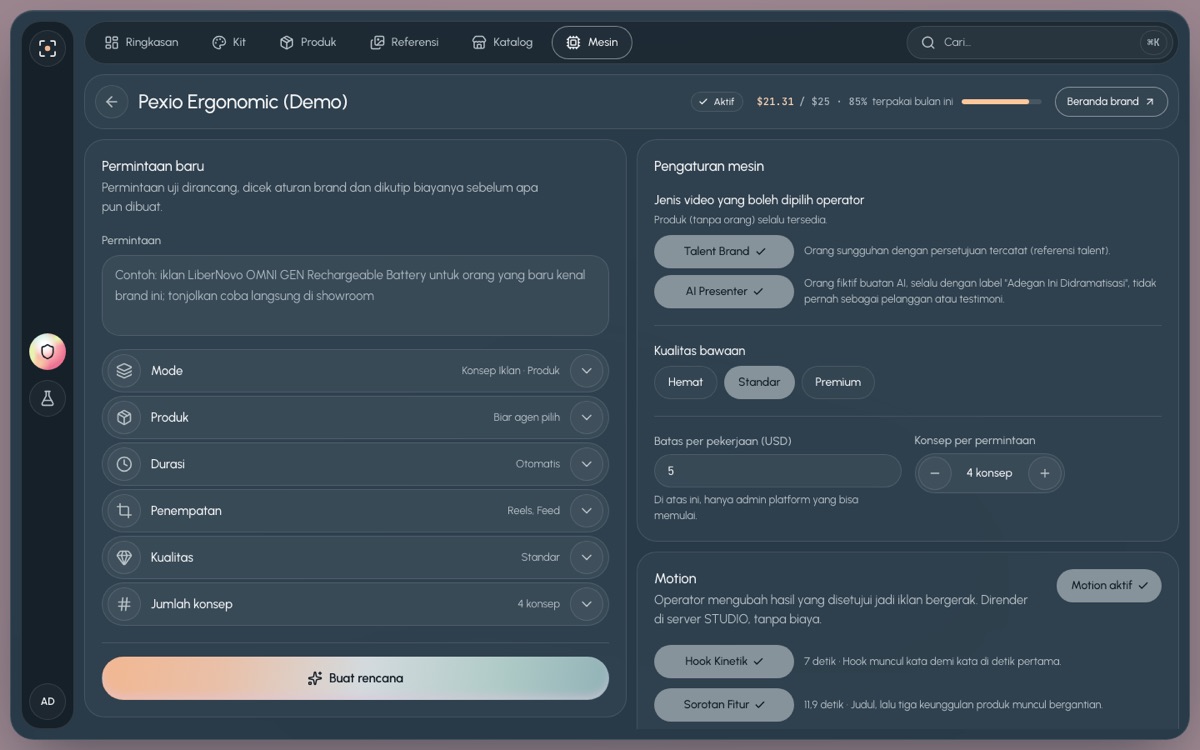
Task: Click "Konsep Iklan · Produk" mode value
Action: click(x=510, y=371)
